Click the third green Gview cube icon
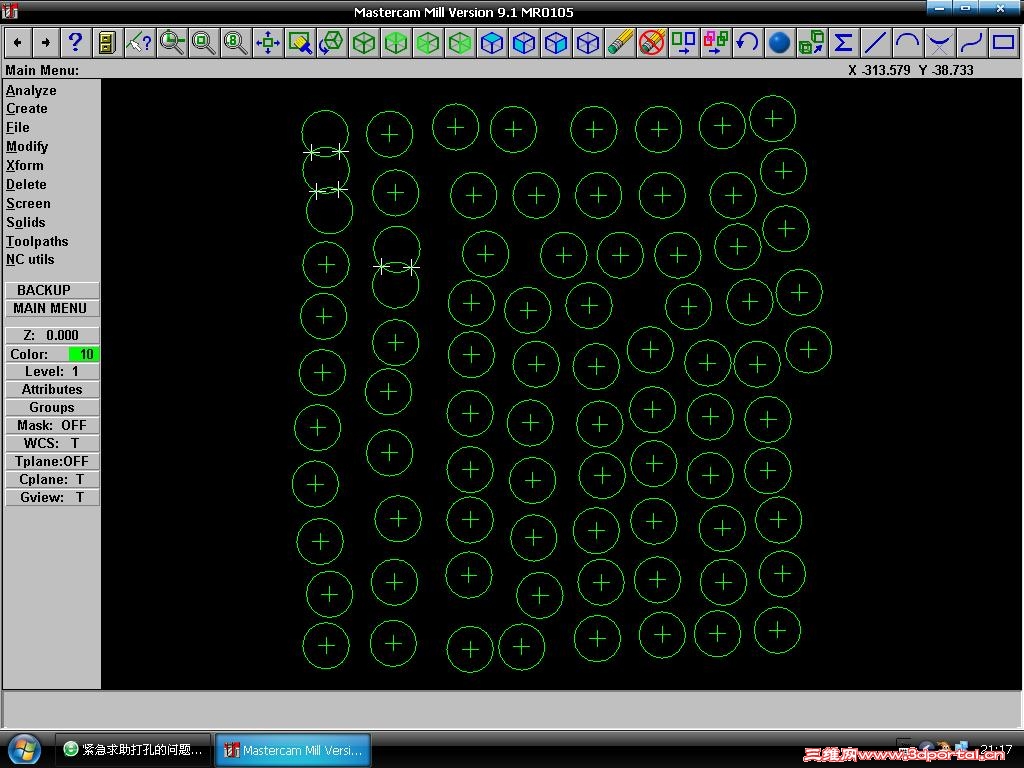 (x=427, y=43)
